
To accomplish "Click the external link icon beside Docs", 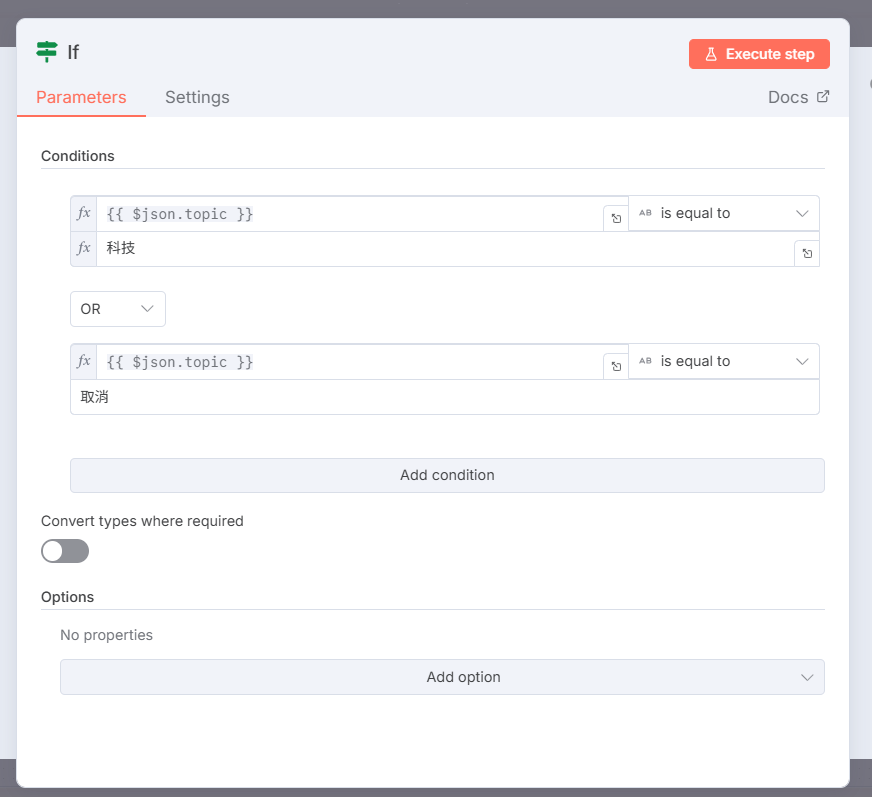I will pyautogui.click(x=823, y=97).
